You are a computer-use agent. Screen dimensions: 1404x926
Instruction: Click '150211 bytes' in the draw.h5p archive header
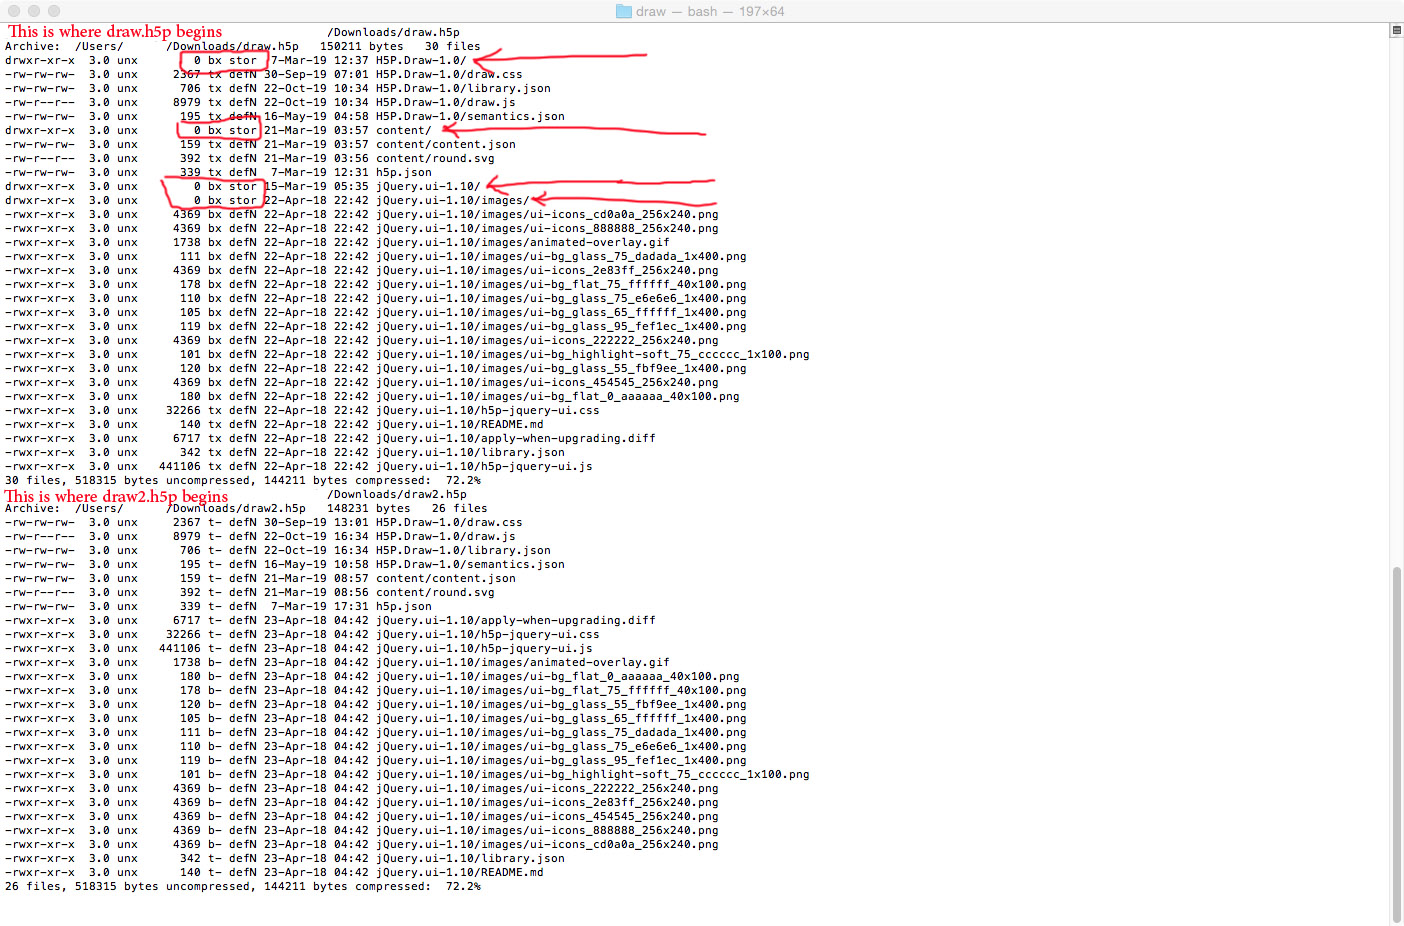362,46
